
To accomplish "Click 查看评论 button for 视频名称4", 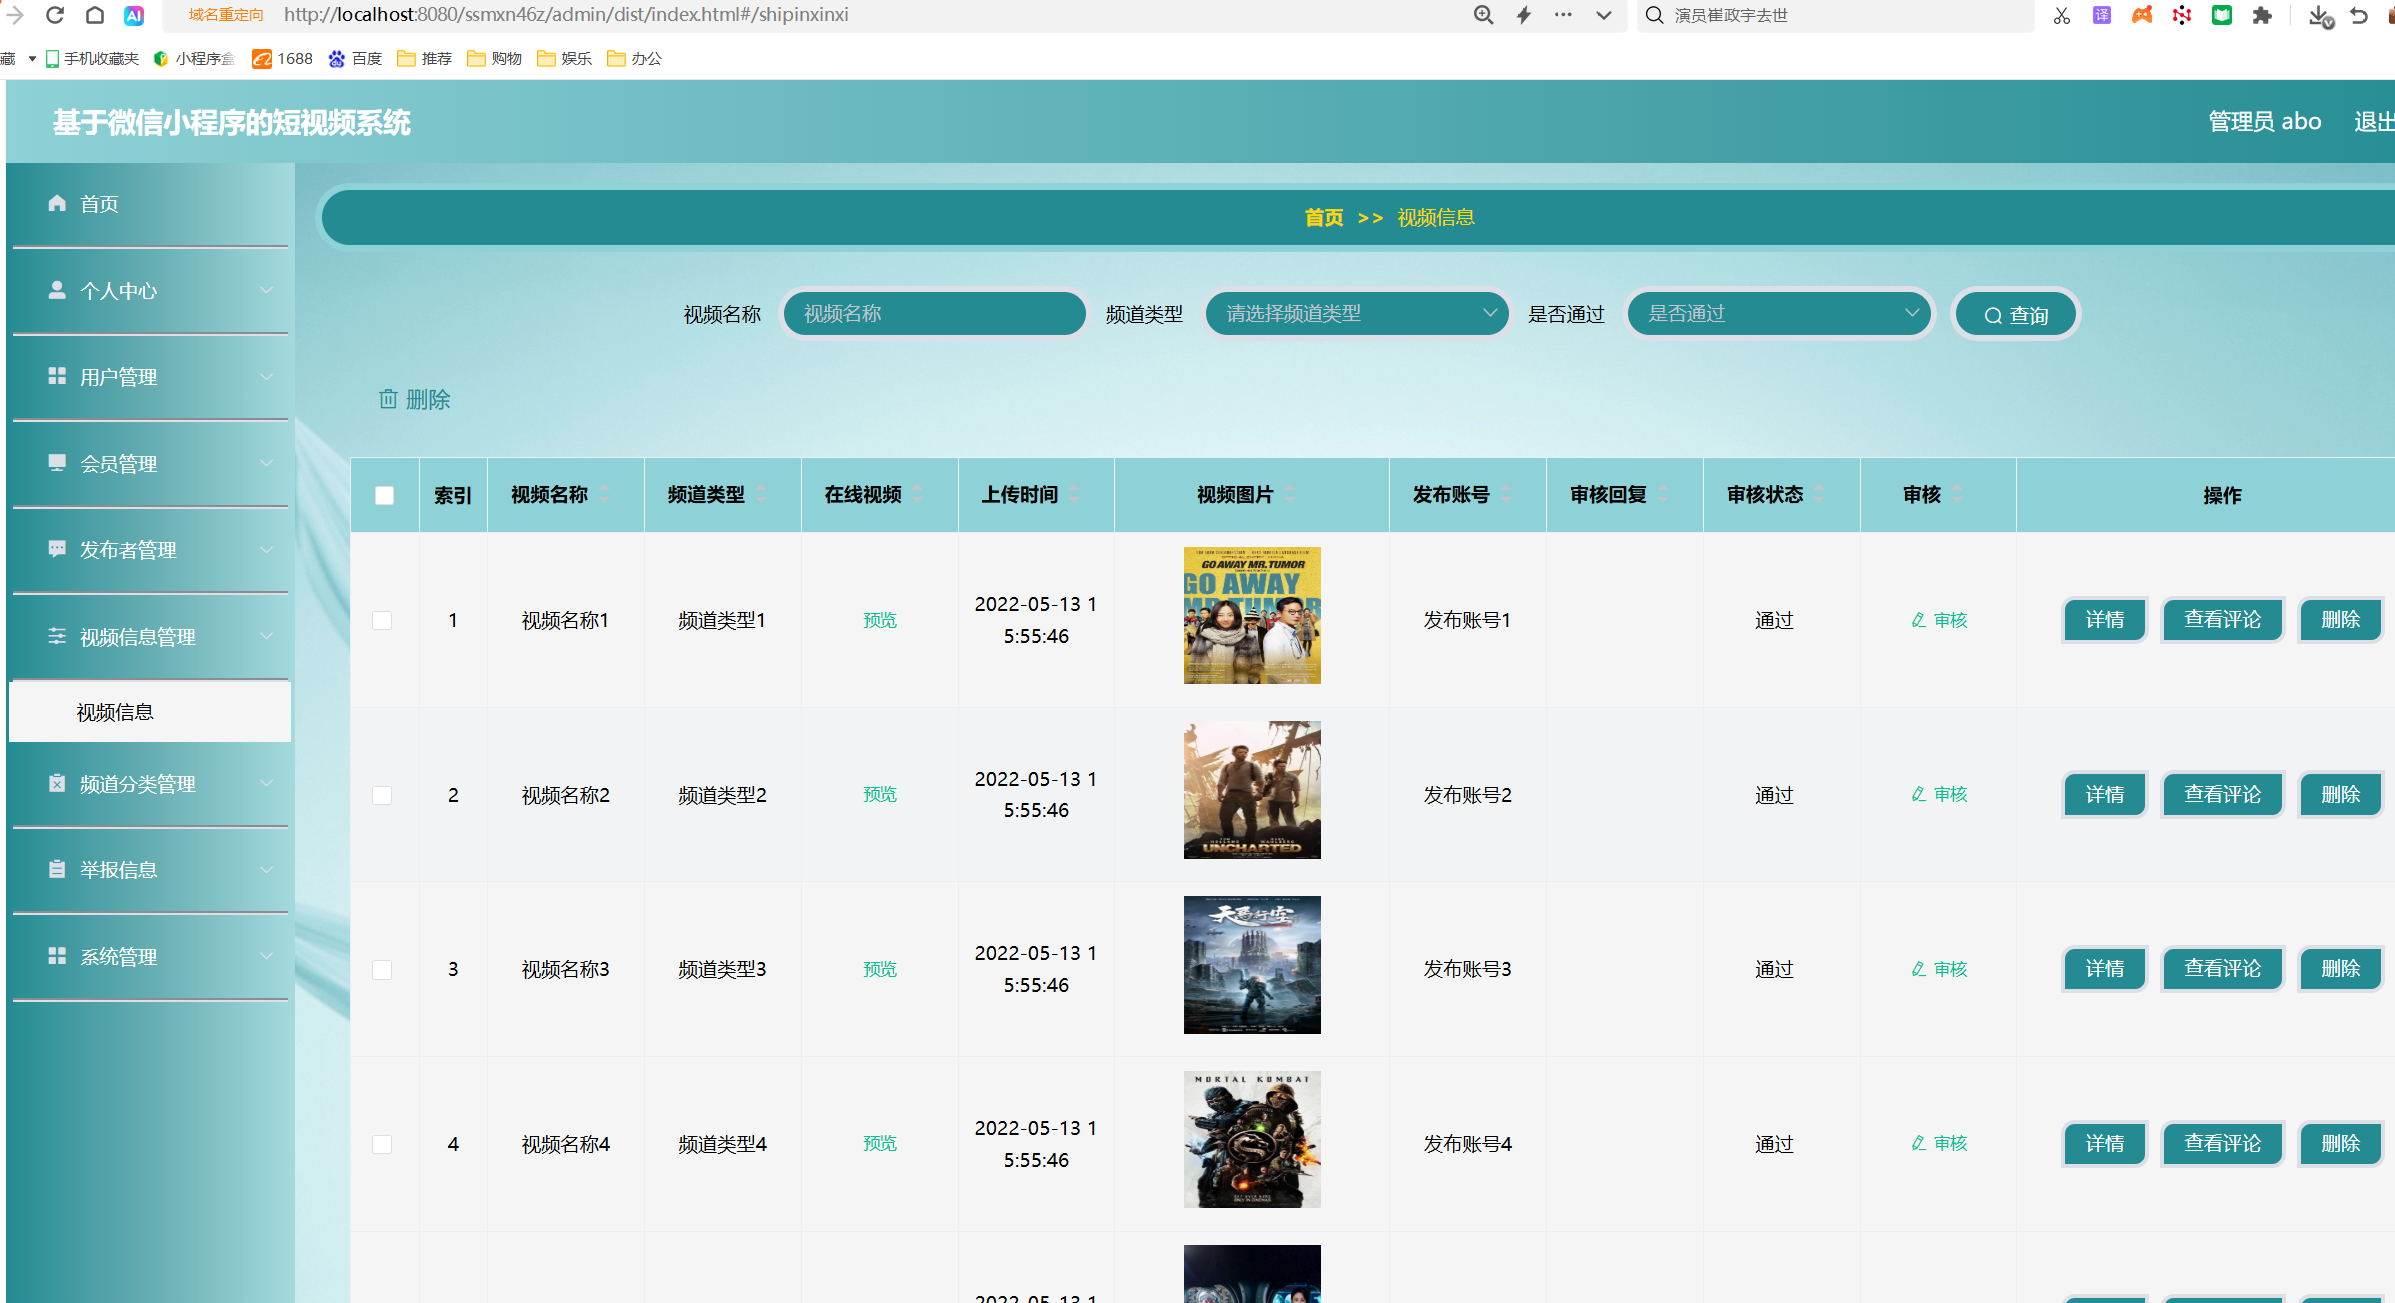I will 2222,1144.
